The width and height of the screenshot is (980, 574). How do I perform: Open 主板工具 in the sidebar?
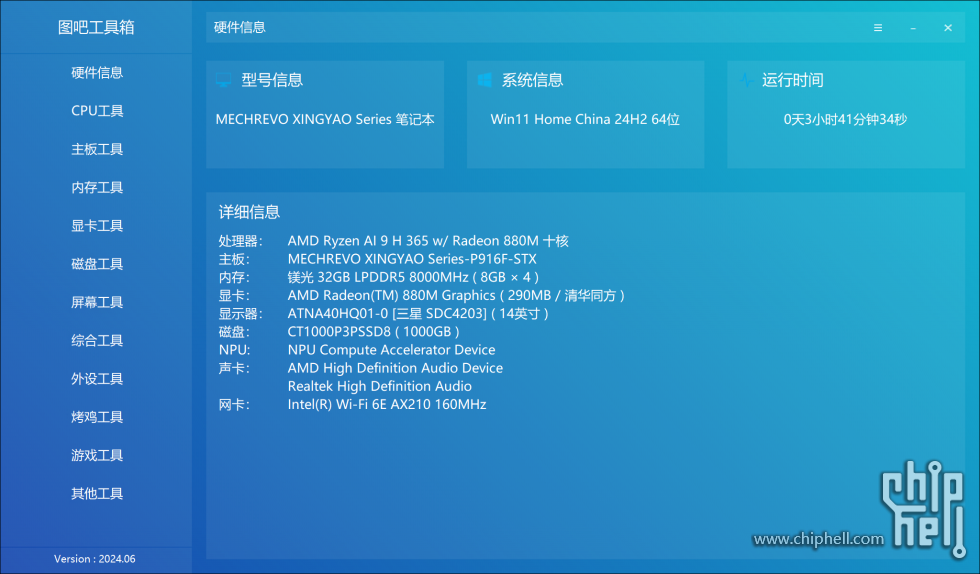[x=97, y=149]
